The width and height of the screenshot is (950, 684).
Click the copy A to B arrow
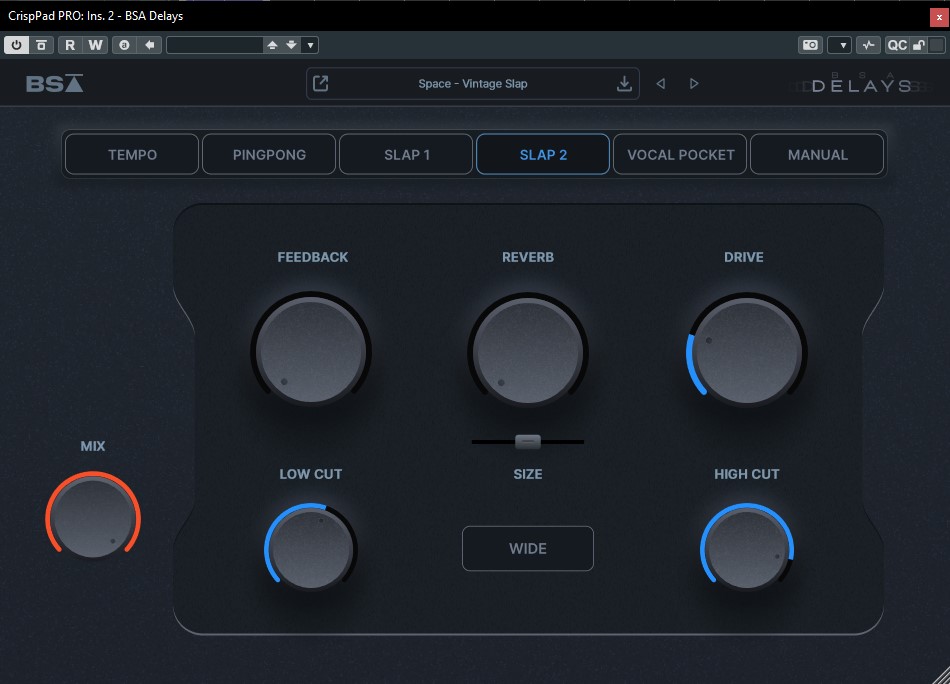[149, 45]
